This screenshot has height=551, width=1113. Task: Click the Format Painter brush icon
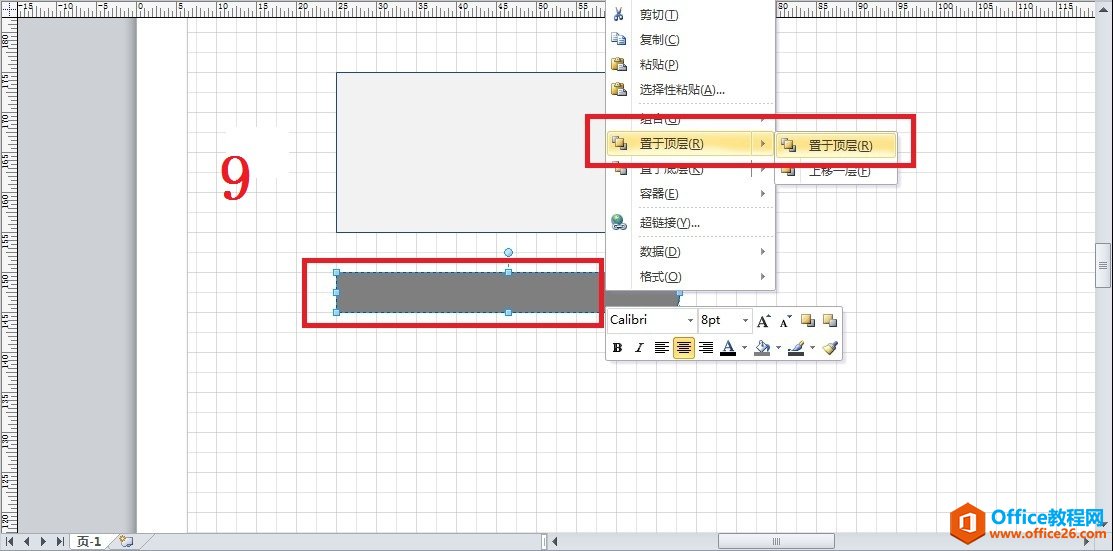(x=830, y=348)
